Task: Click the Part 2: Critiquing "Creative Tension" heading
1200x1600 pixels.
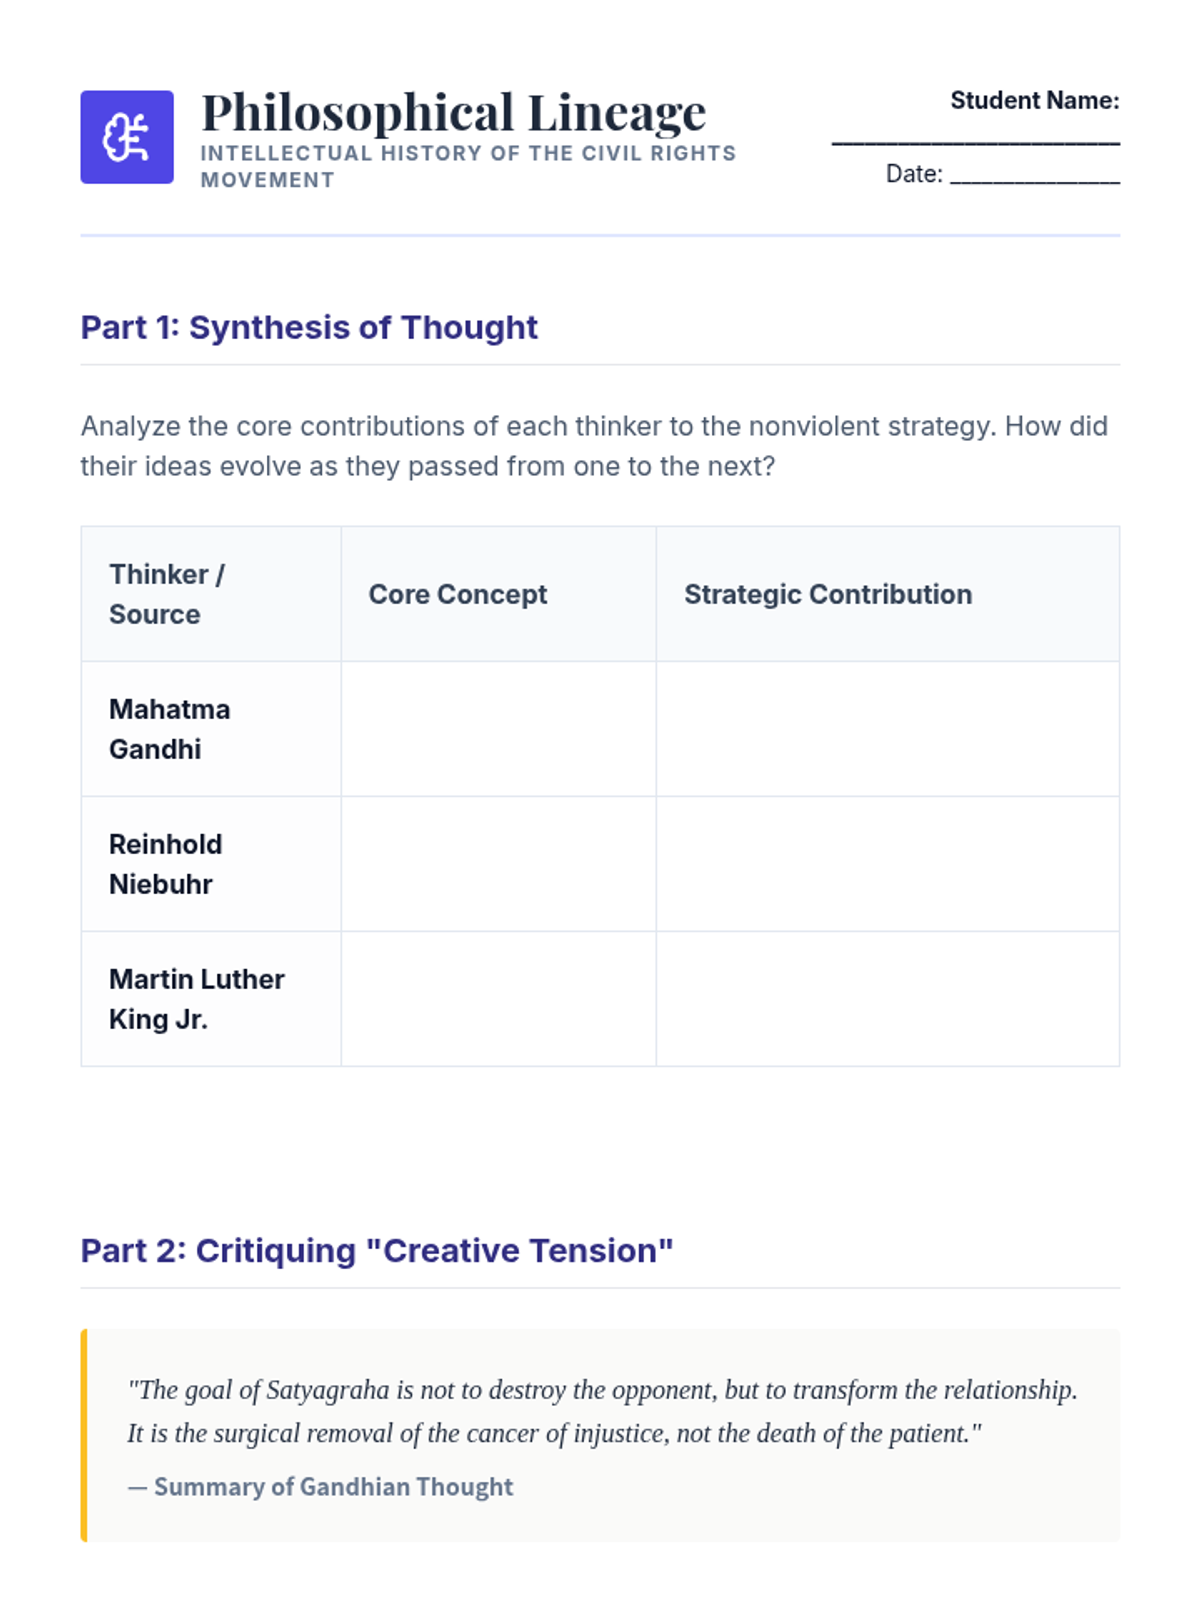Action: (377, 1250)
